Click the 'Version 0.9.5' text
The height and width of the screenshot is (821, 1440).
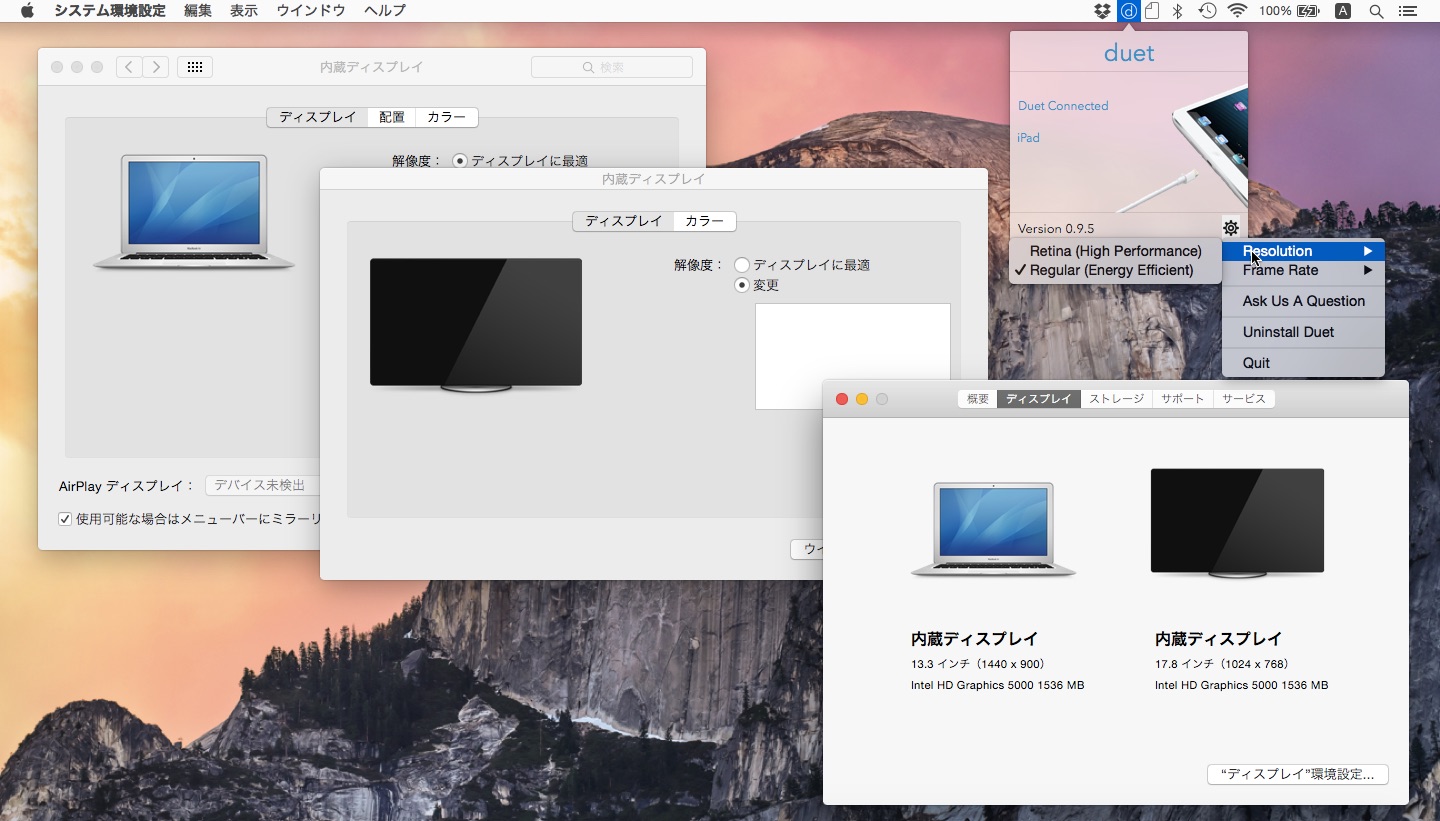(x=1056, y=229)
